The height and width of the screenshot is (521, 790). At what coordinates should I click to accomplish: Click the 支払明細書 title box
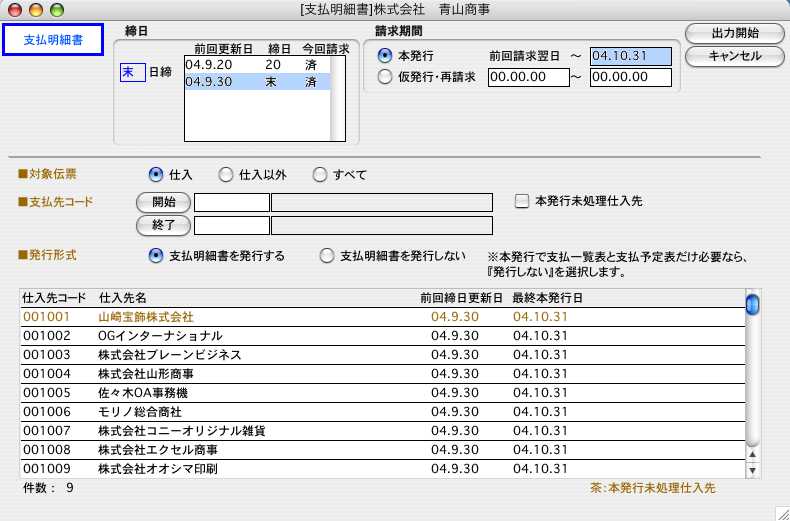point(53,40)
